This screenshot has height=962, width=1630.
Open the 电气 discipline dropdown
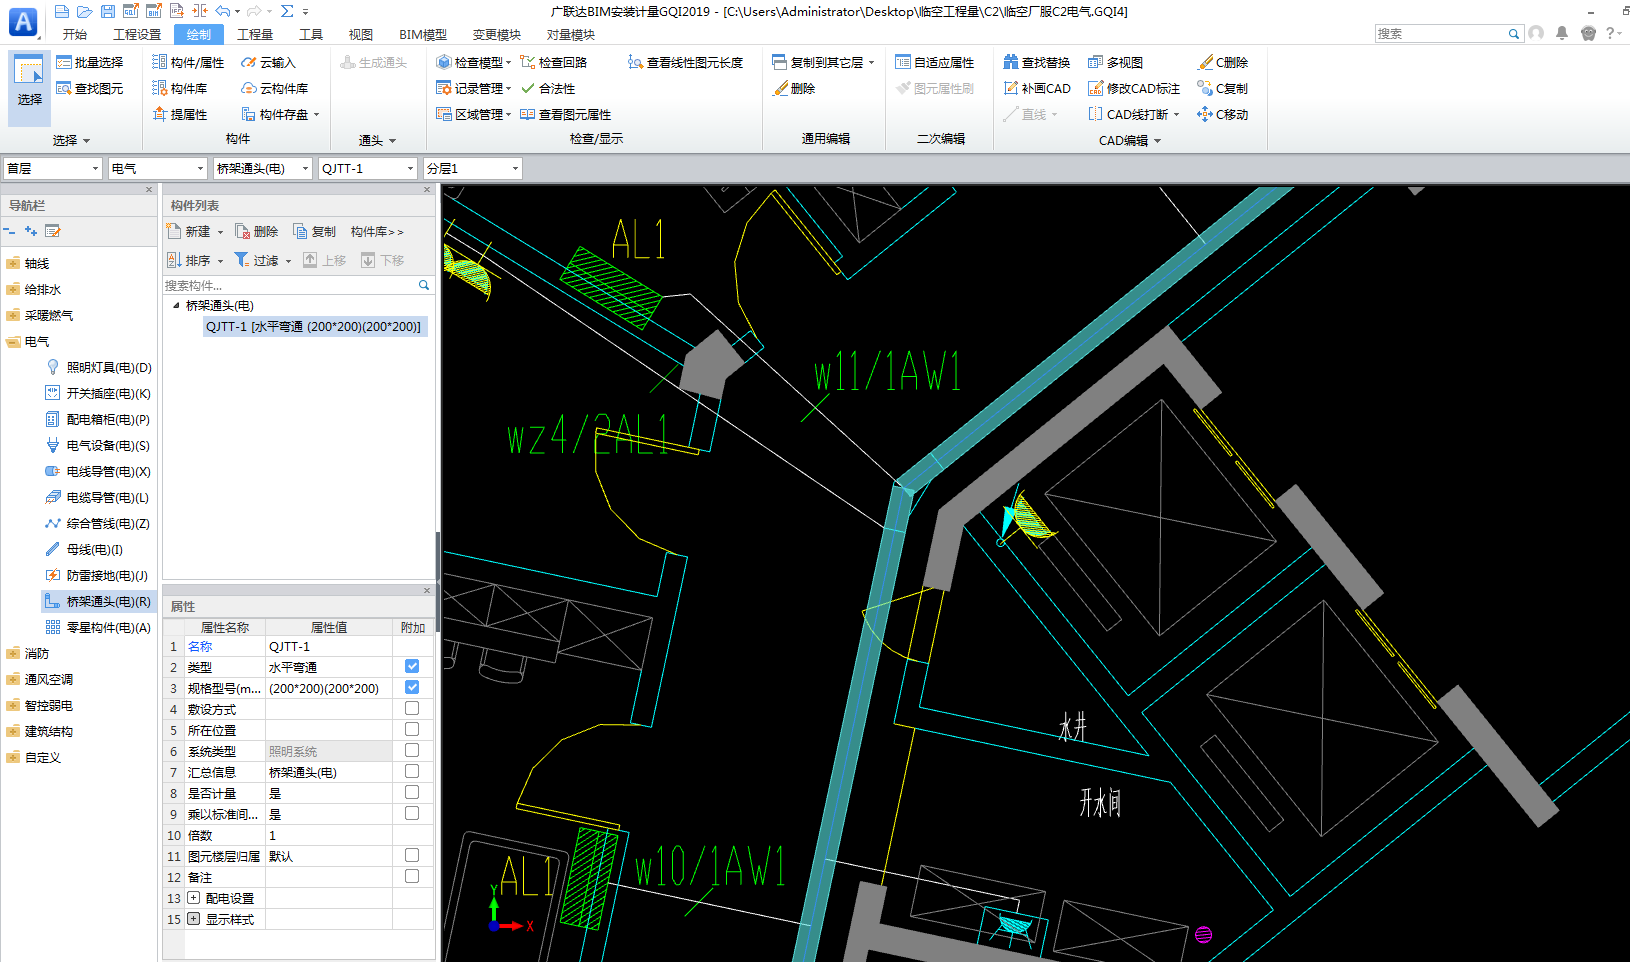(x=158, y=168)
